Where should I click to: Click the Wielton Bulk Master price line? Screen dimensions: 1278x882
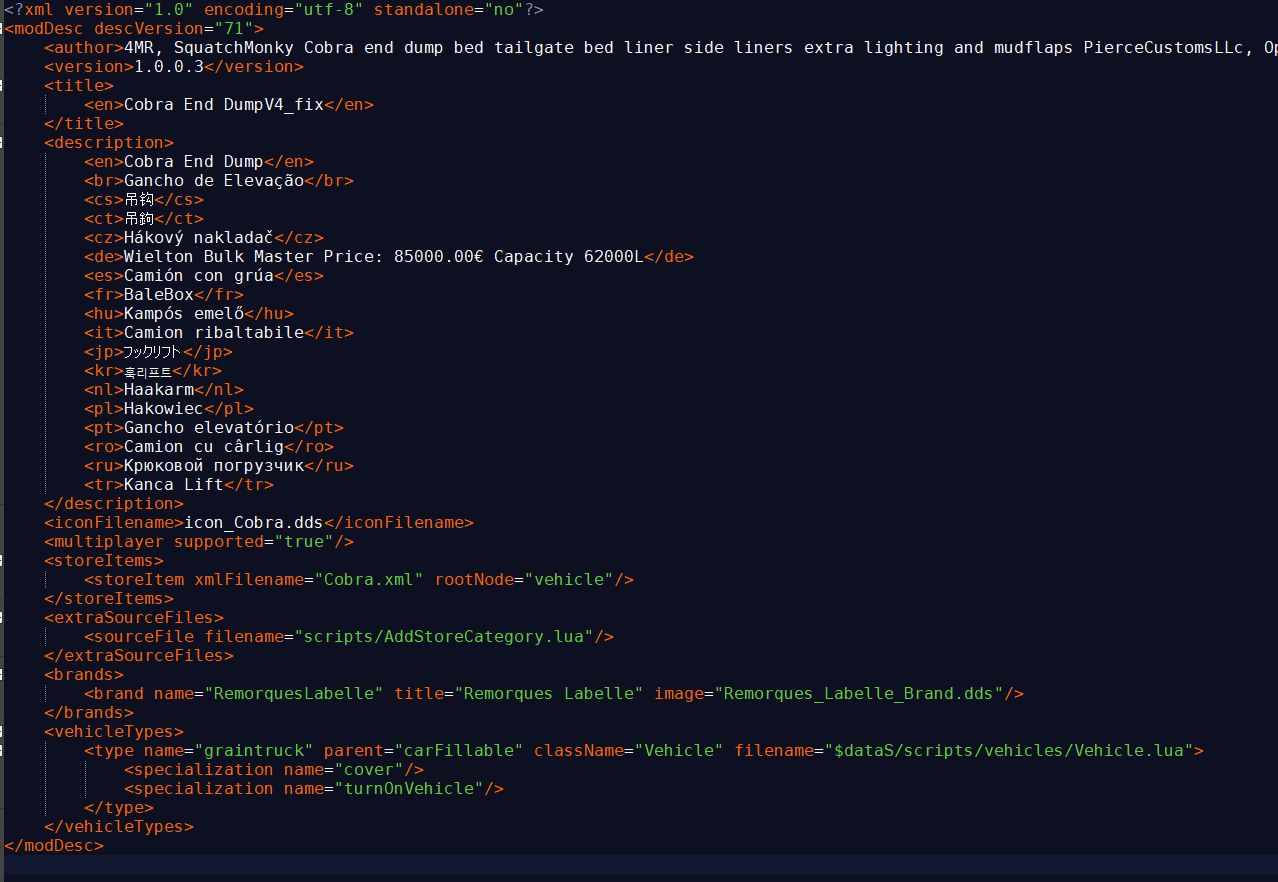(389, 256)
